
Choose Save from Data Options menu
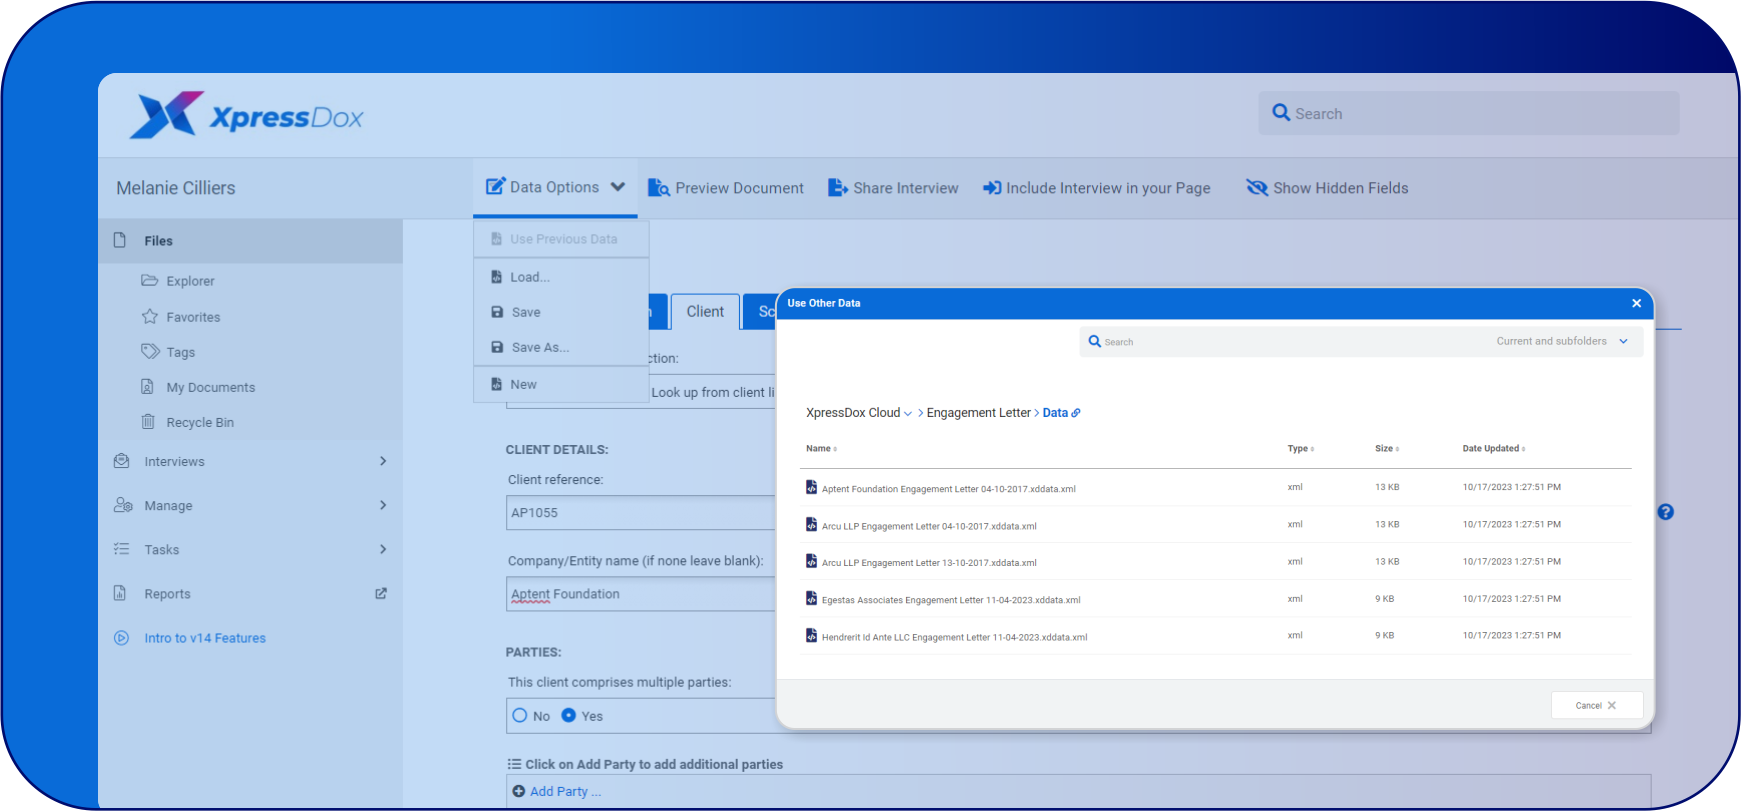(561, 312)
